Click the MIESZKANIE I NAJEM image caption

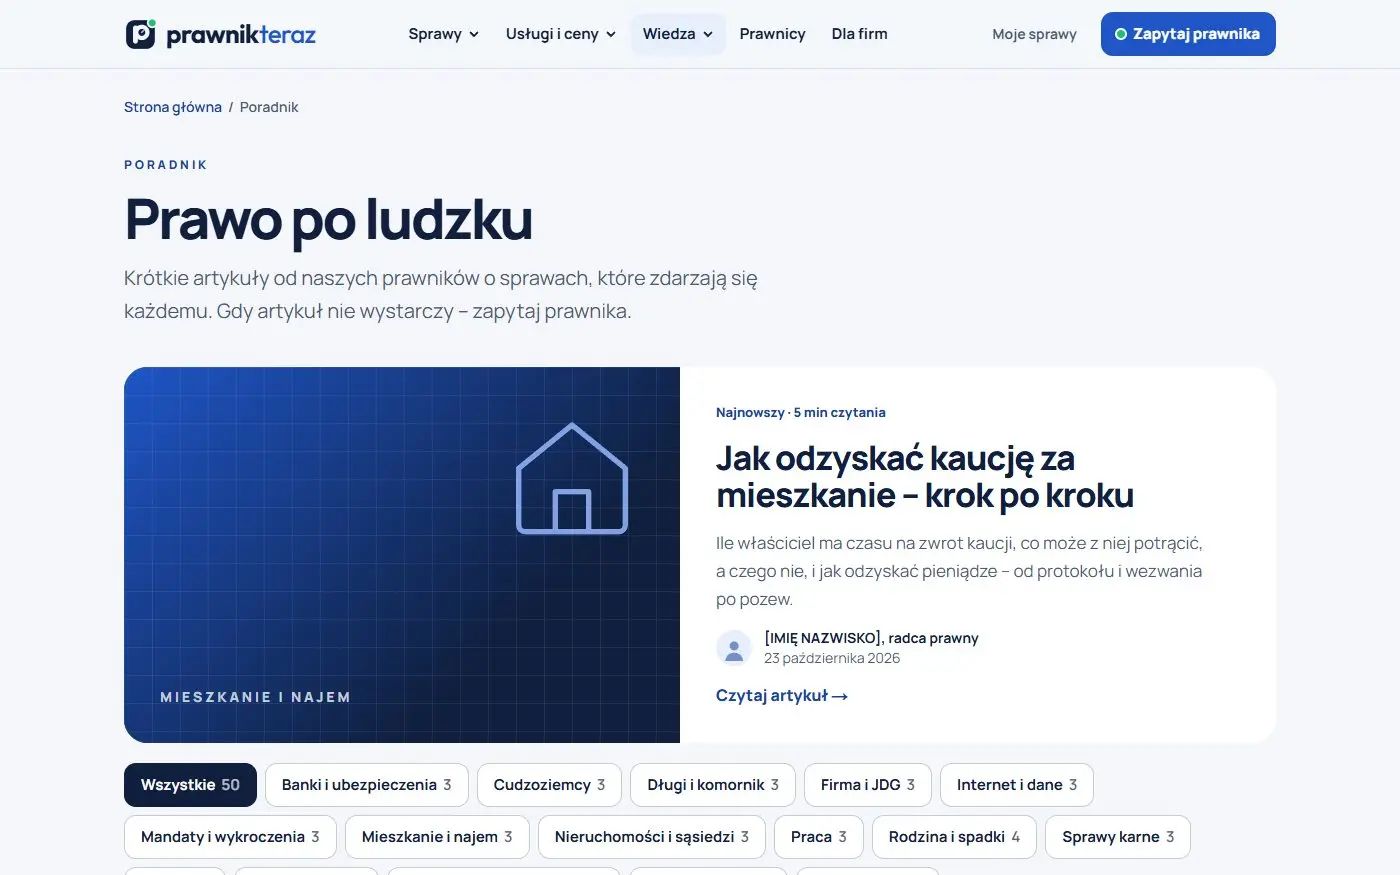[x=255, y=697]
